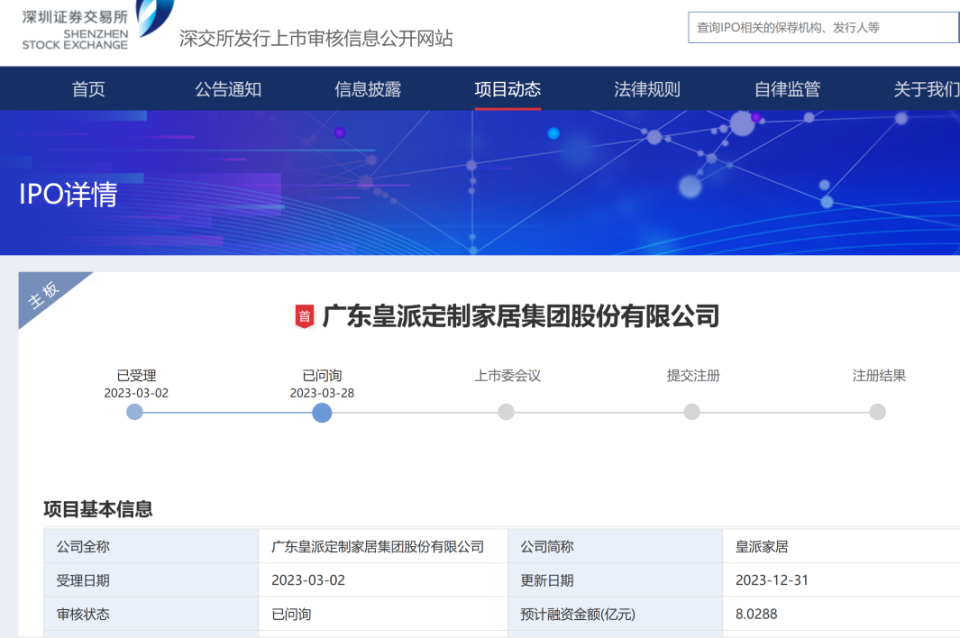Image resolution: width=960 pixels, height=638 pixels.
Task: Click the 受理日期 label cell
Action: (151, 580)
